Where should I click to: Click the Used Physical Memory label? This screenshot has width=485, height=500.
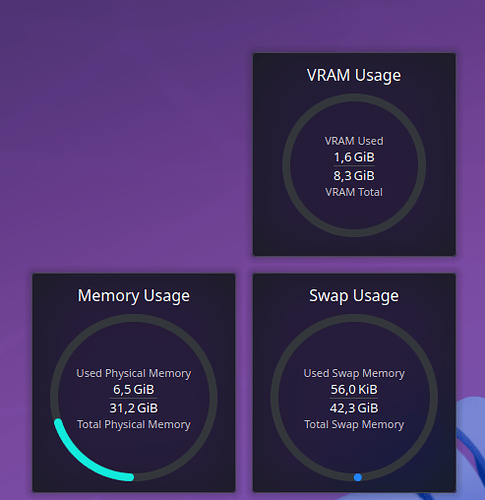(x=134, y=373)
